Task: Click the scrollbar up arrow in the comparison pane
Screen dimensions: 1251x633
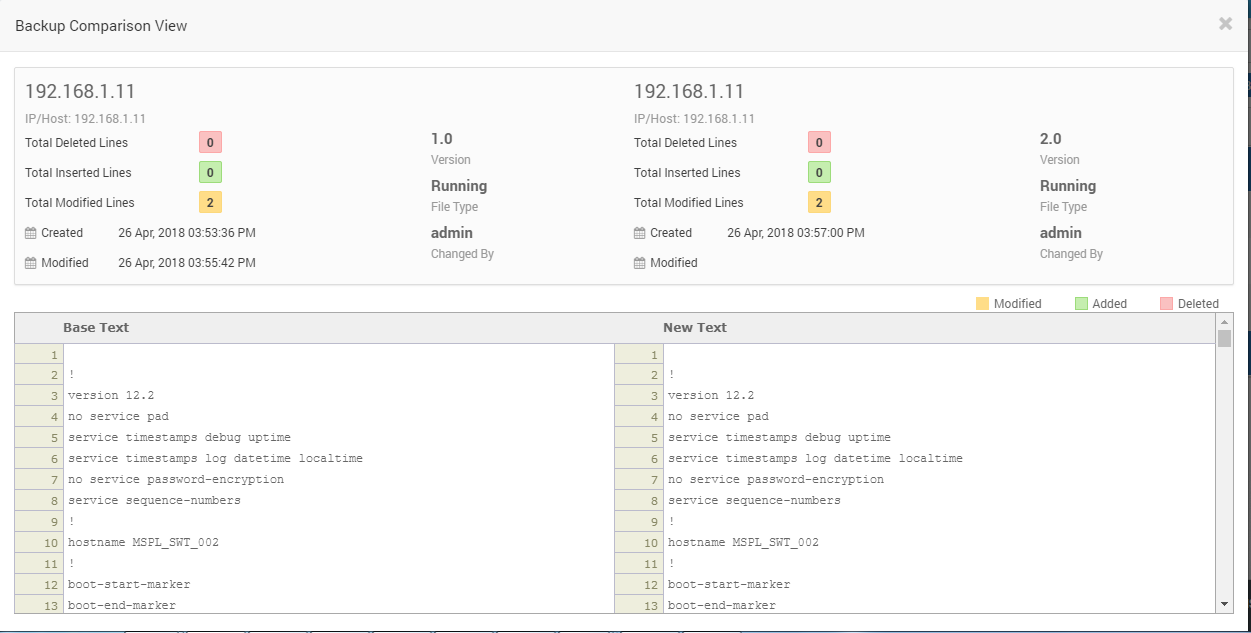Action: tap(1224, 321)
